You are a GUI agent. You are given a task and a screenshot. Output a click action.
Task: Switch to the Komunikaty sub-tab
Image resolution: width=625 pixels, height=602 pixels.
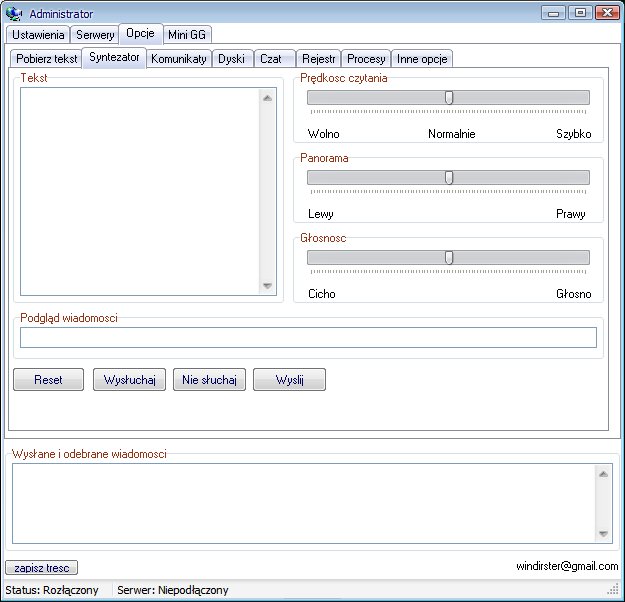point(178,59)
